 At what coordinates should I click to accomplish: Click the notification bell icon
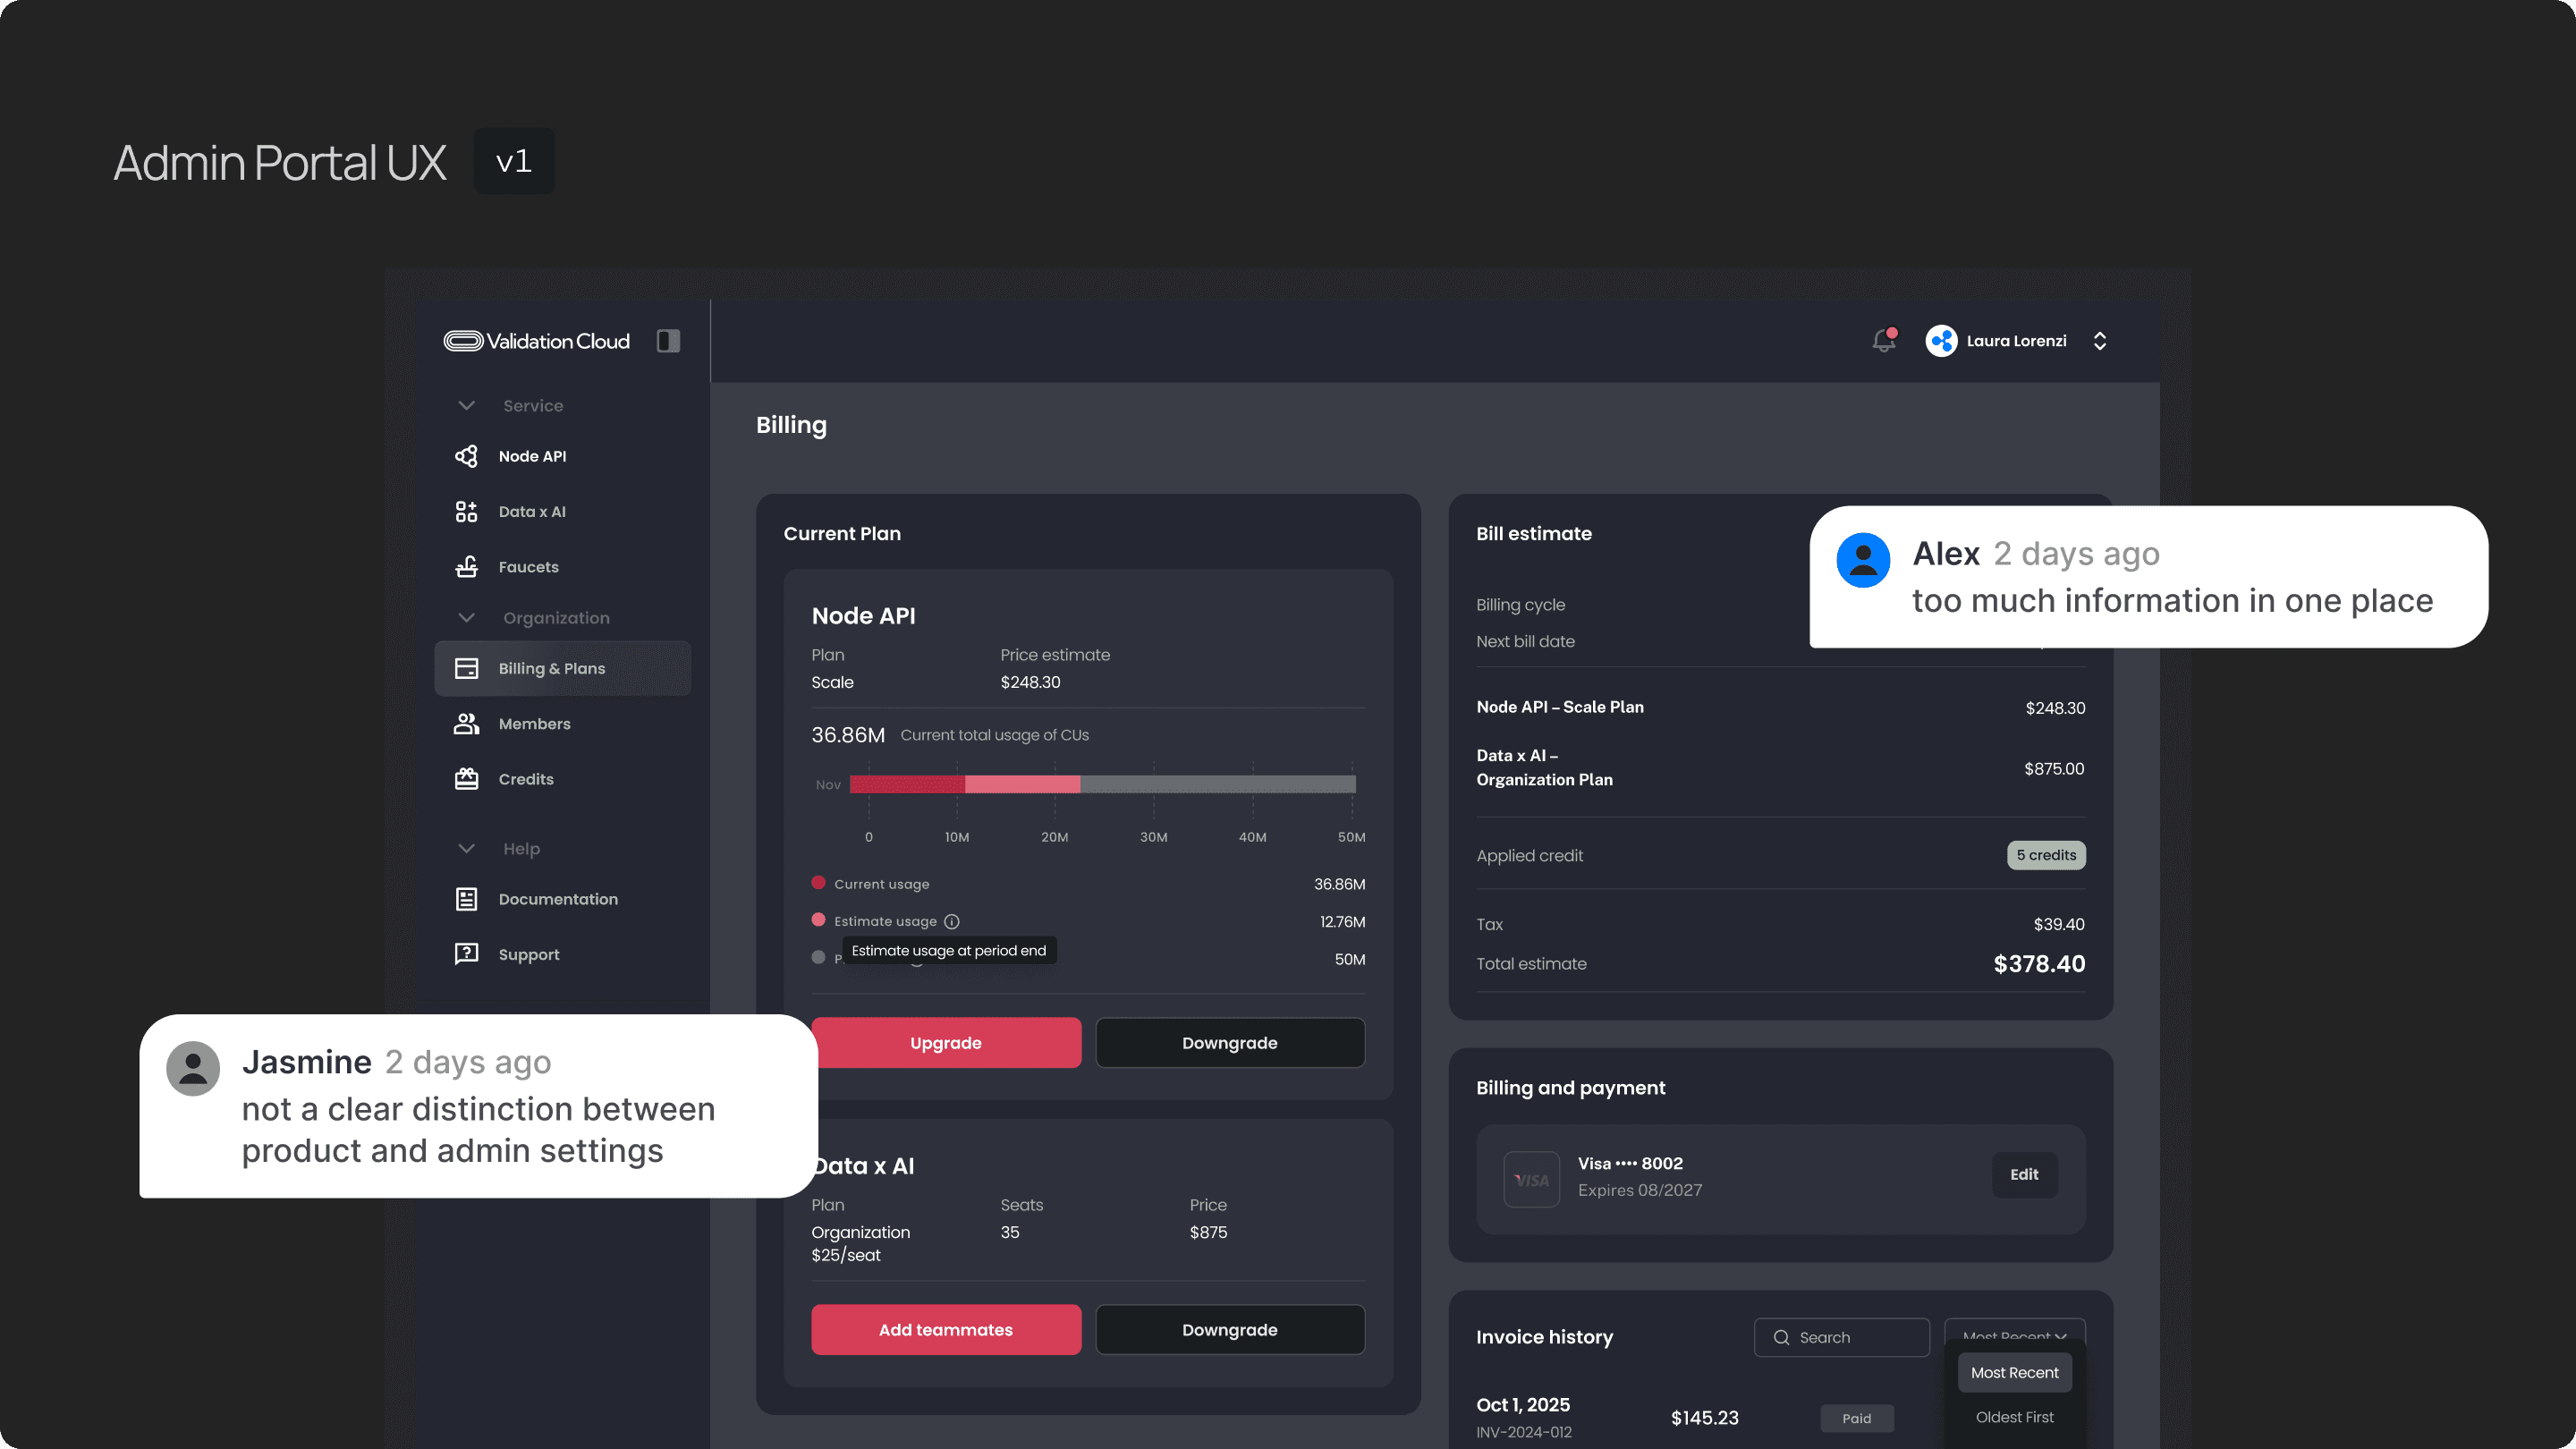(x=1883, y=341)
